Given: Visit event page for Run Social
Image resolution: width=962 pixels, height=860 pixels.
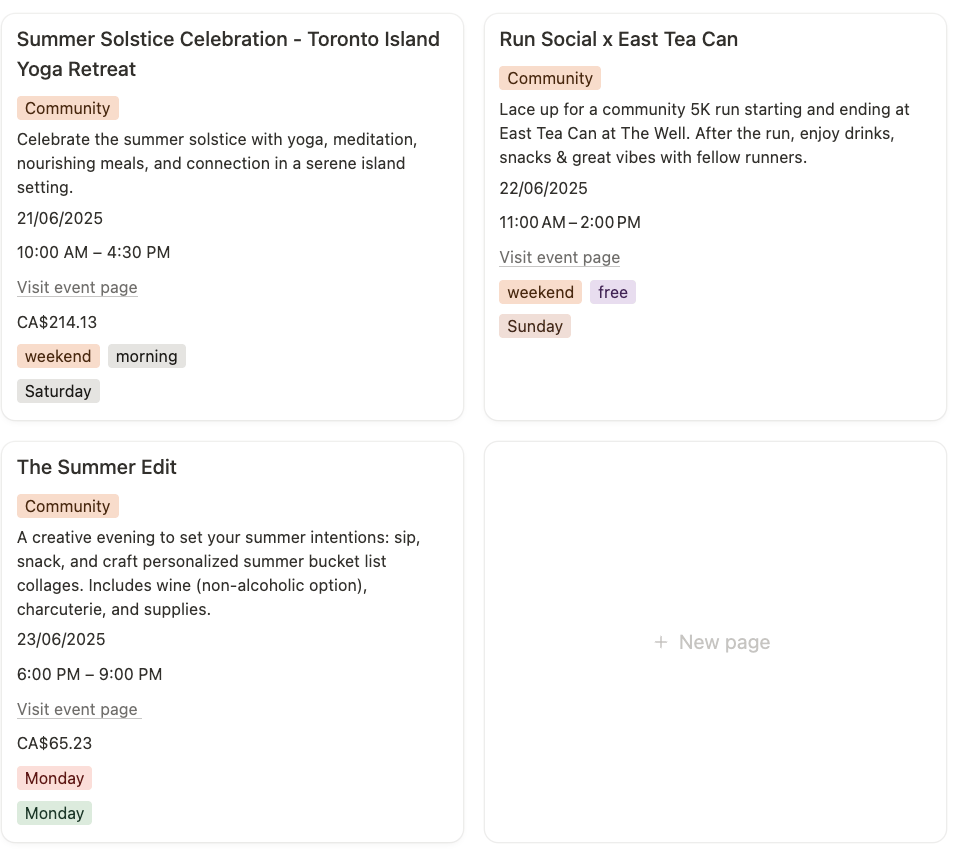Looking at the screenshot, I should point(560,257).
